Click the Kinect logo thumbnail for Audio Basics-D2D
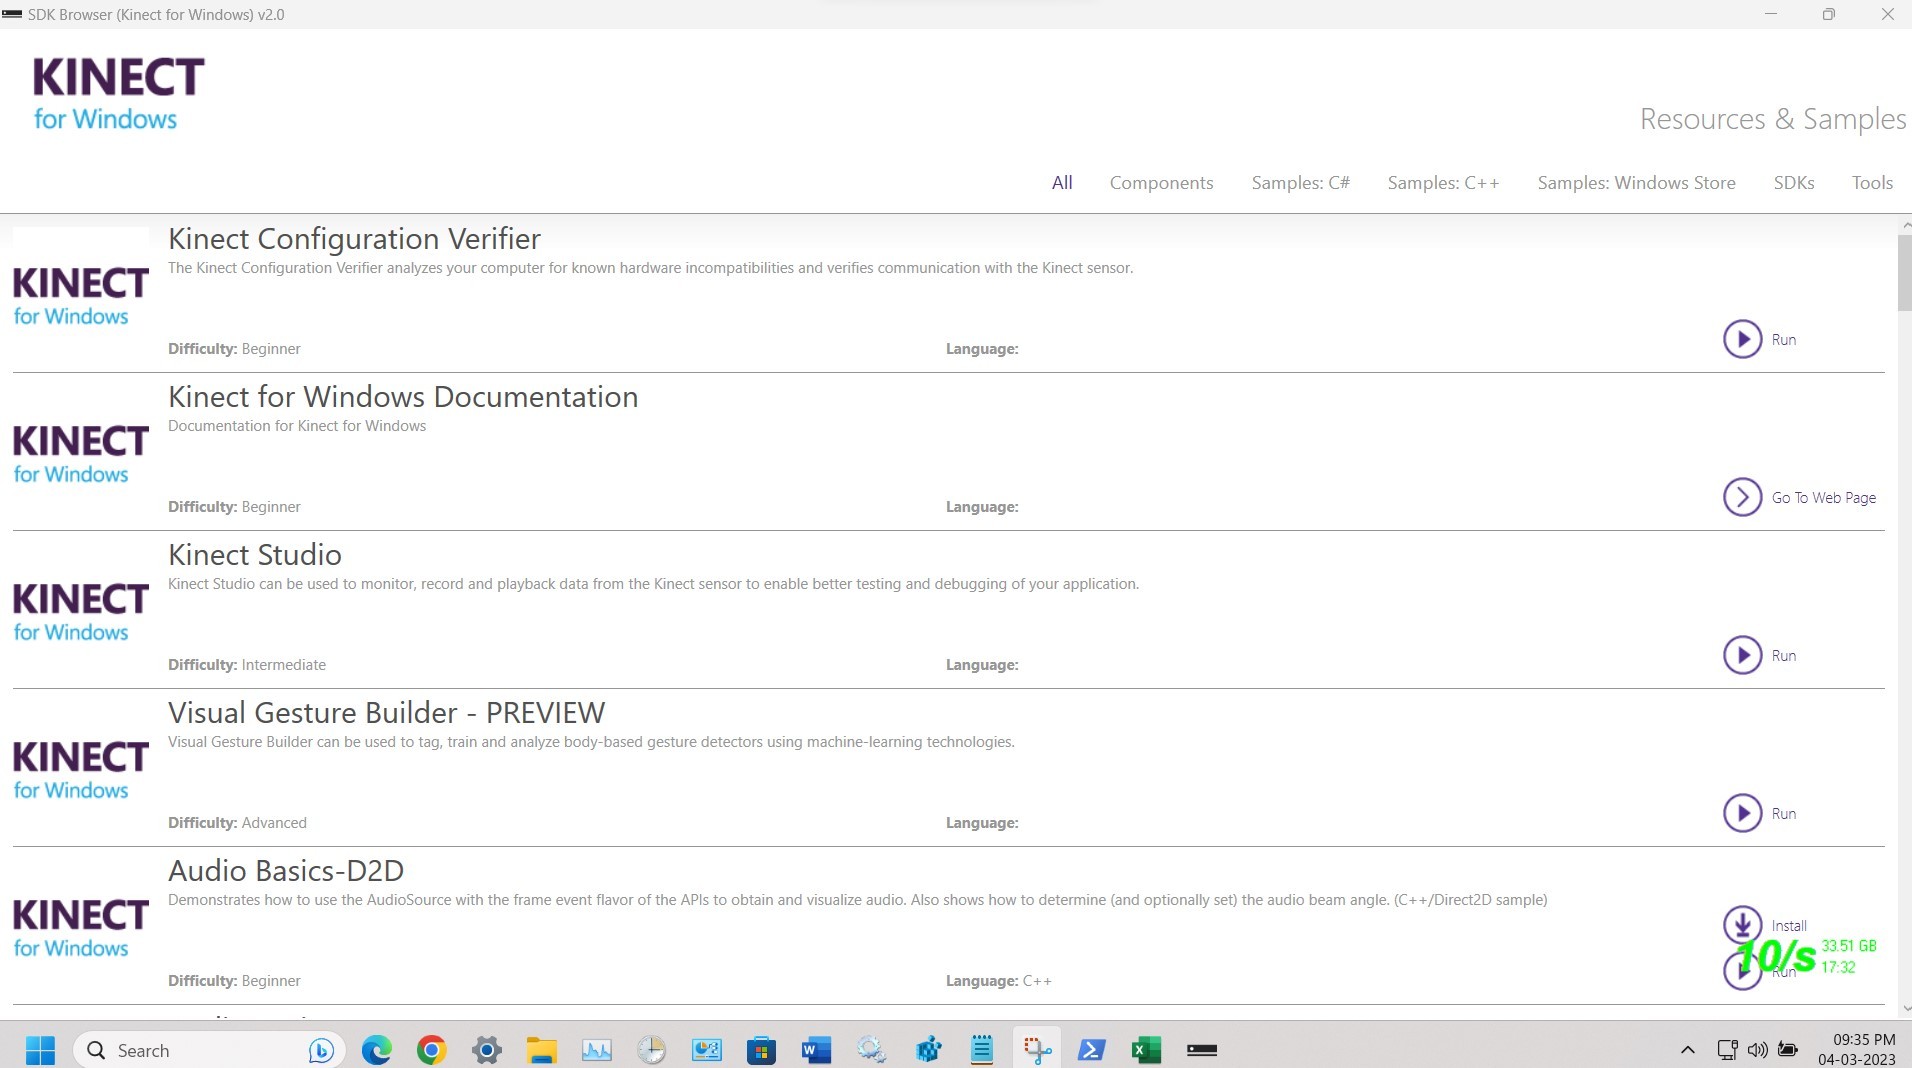The image size is (1912, 1068). pyautogui.click(x=81, y=927)
